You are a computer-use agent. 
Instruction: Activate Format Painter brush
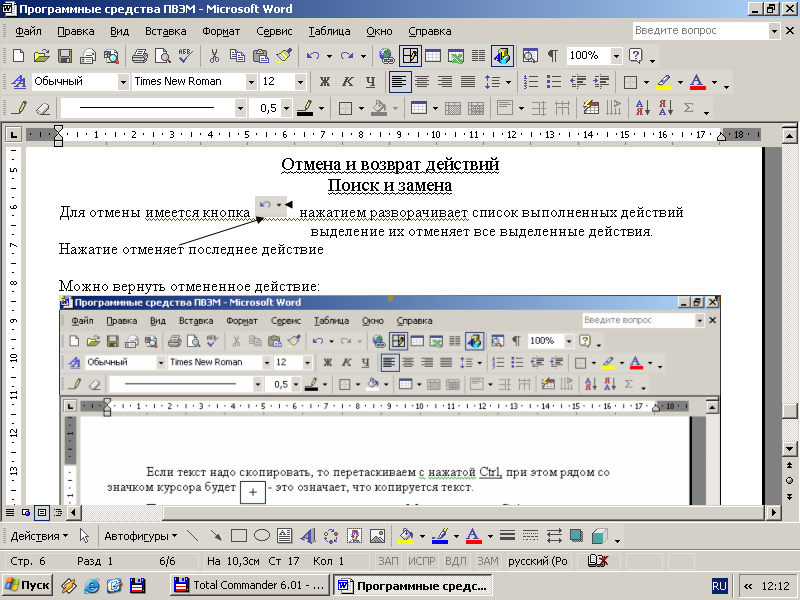click(284, 56)
